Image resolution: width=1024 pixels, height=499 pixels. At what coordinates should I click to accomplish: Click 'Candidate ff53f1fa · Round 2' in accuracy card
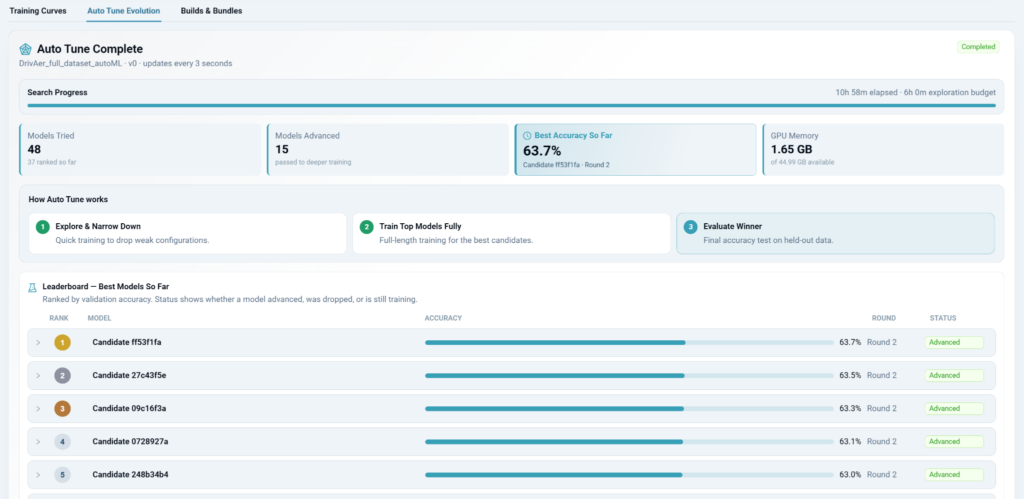point(566,165)
